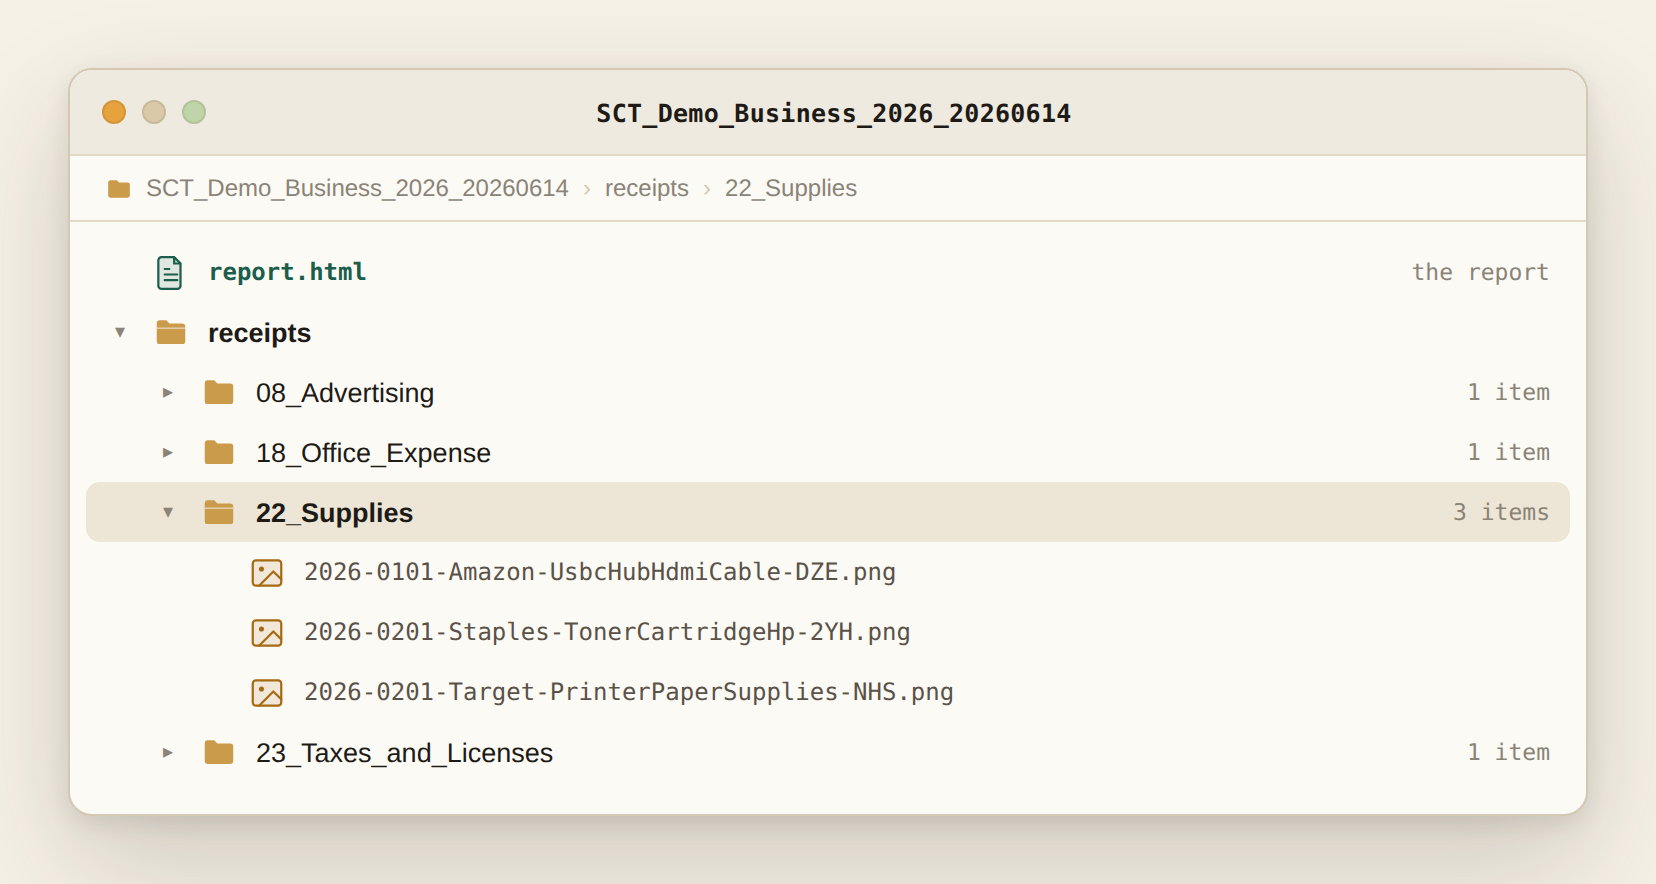1656x884 pixels.
Task: Click the '1 item' count for 08_Advertising
Action: (x=1508, y=392)
